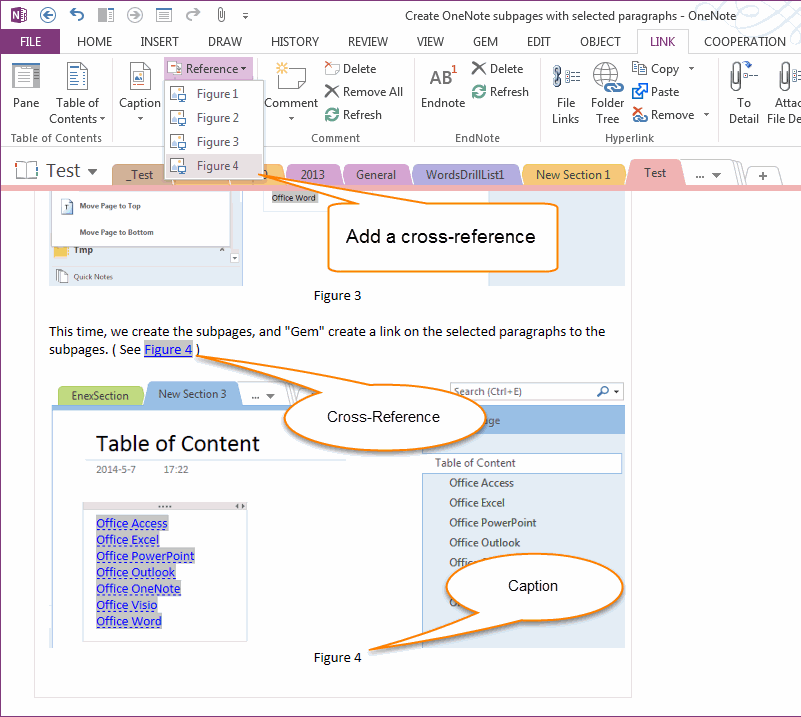The height and width of the screenshot is (717, 801).
Task: Click the redo arrow icon
Action: pos(193,15)
